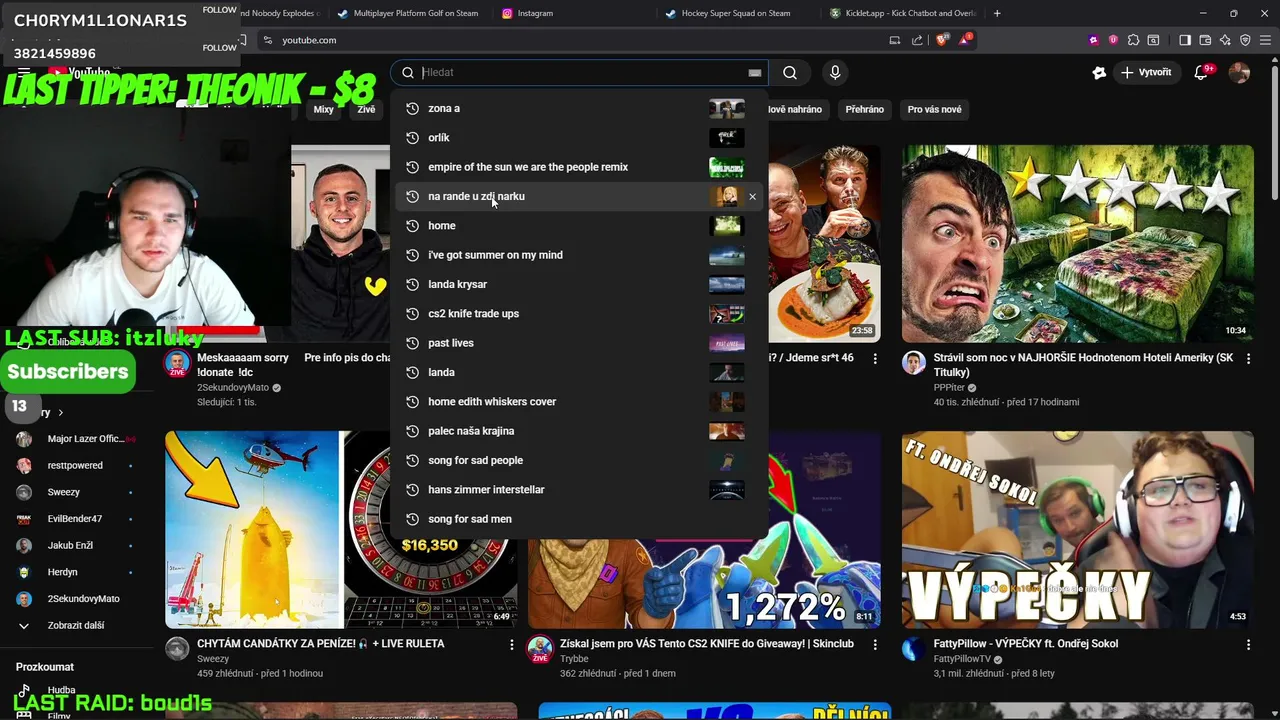1280x720 pixels.
Task: Open options menu for FattyPillow VÝPEČKY video
Action: (x=1248, y=645)
